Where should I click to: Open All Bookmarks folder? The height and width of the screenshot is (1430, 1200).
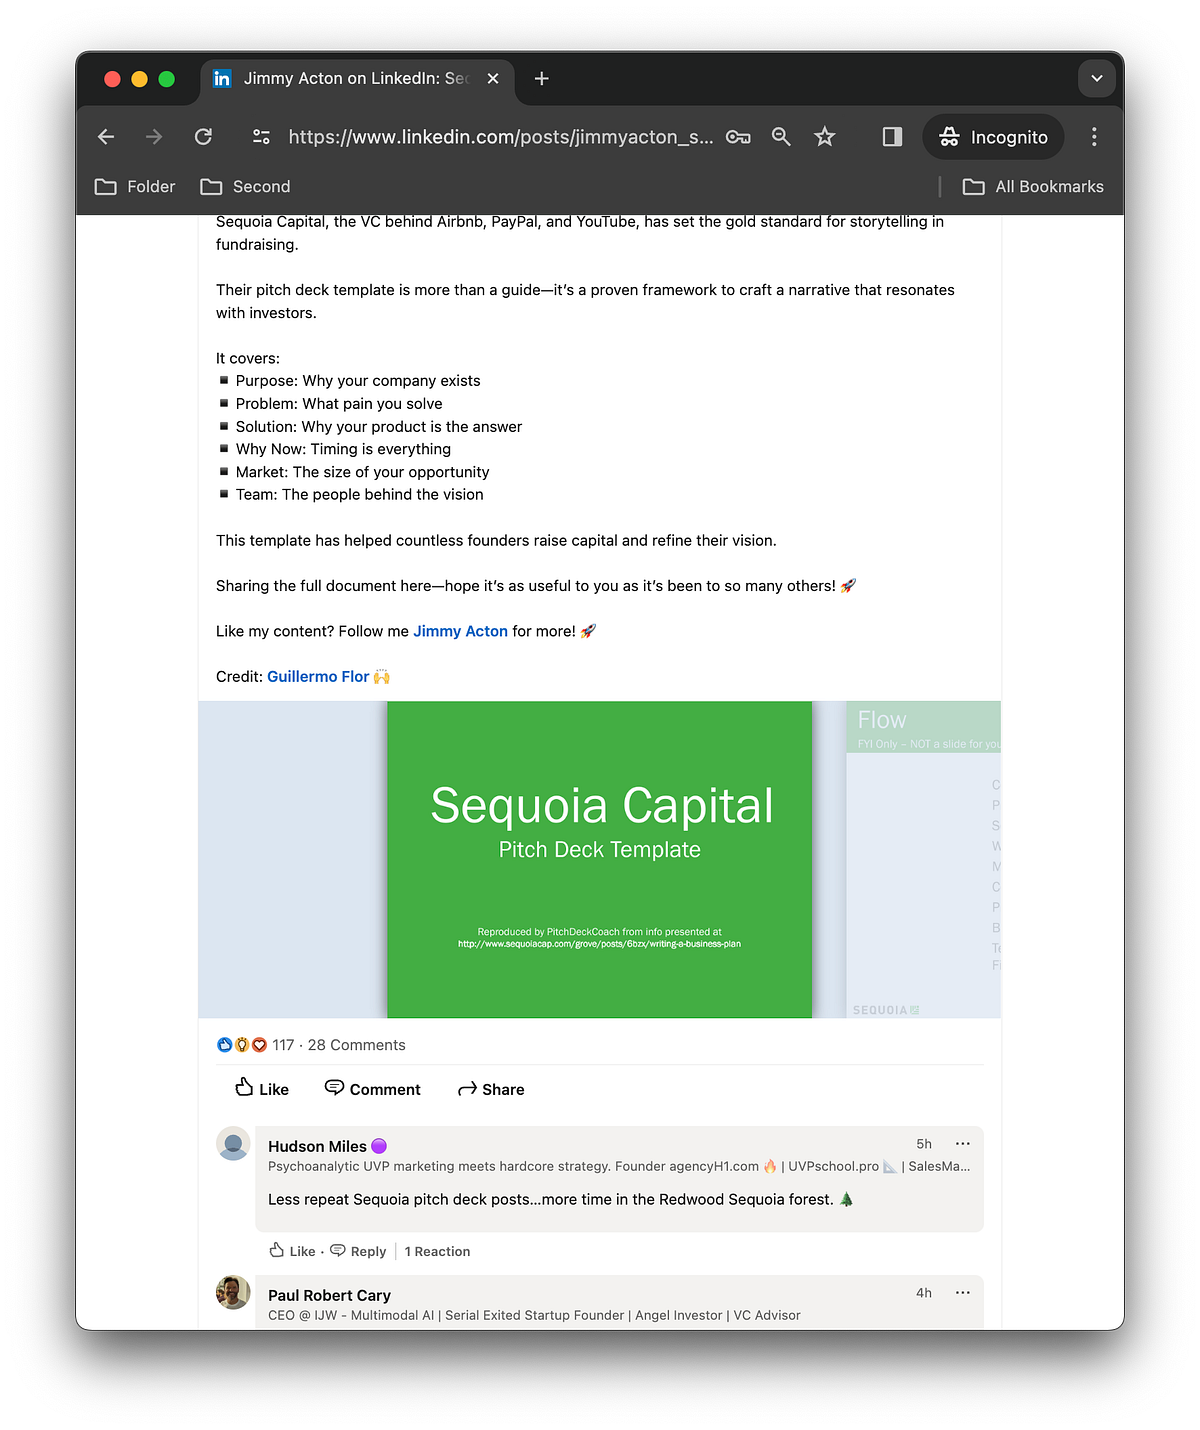click(x=1033, y=187)
